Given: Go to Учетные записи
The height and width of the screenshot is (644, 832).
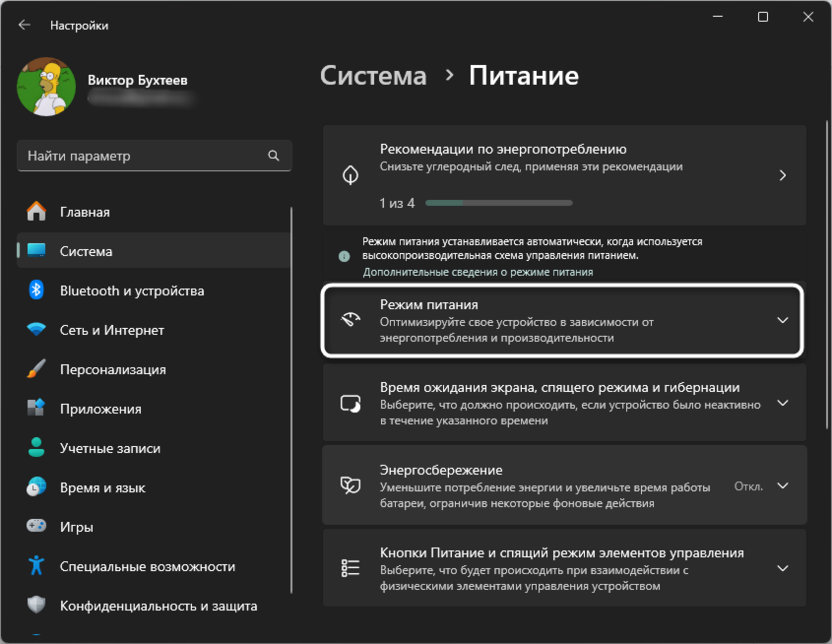Looking at the screenshot, I should click(x=154, y=448).
